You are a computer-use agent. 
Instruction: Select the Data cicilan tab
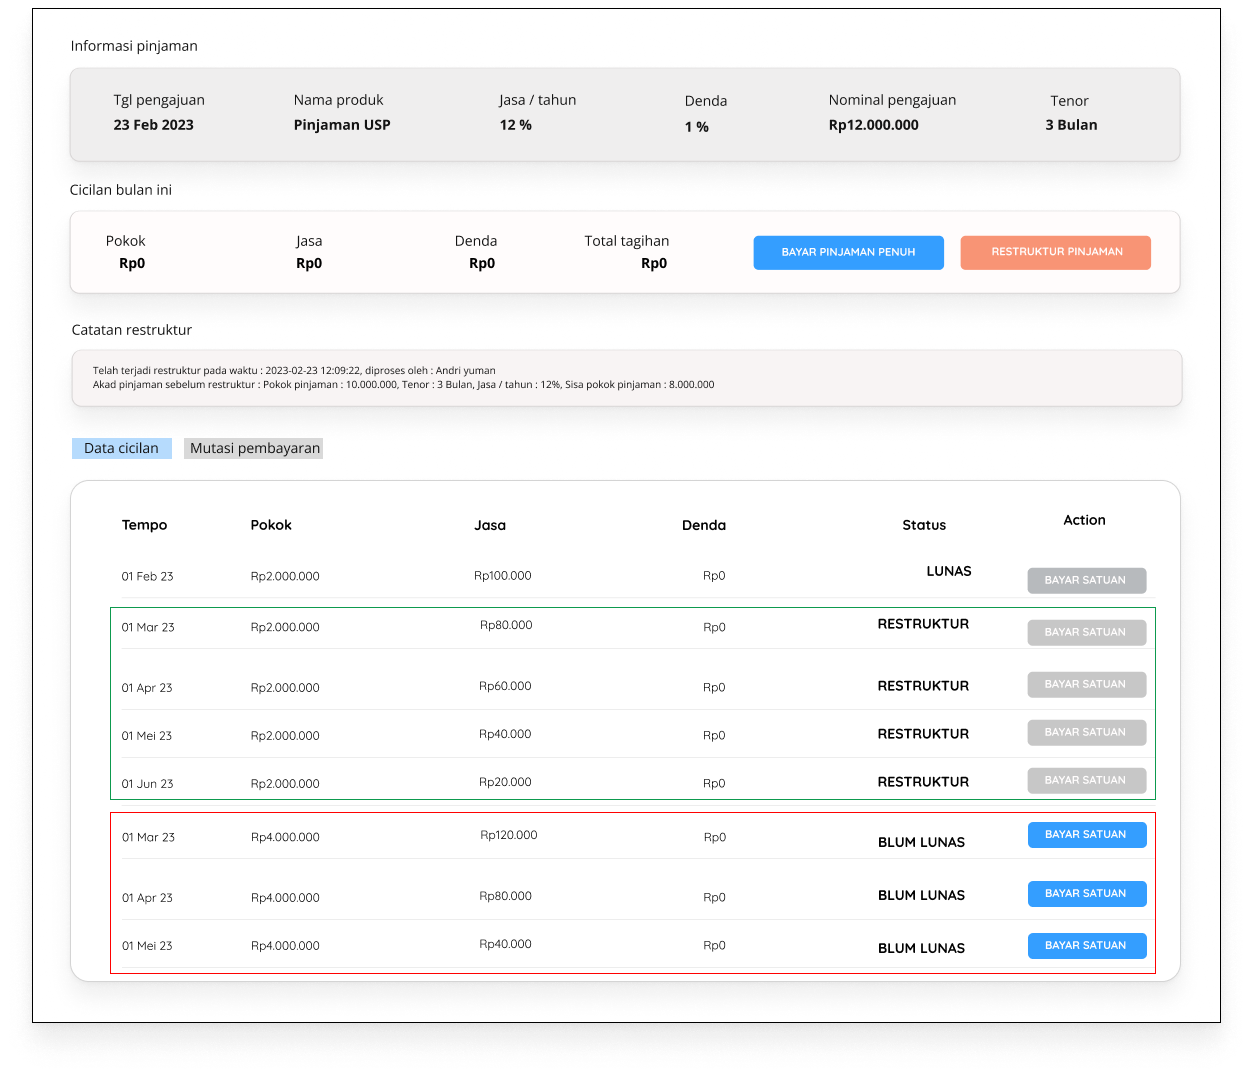[121, 448]
